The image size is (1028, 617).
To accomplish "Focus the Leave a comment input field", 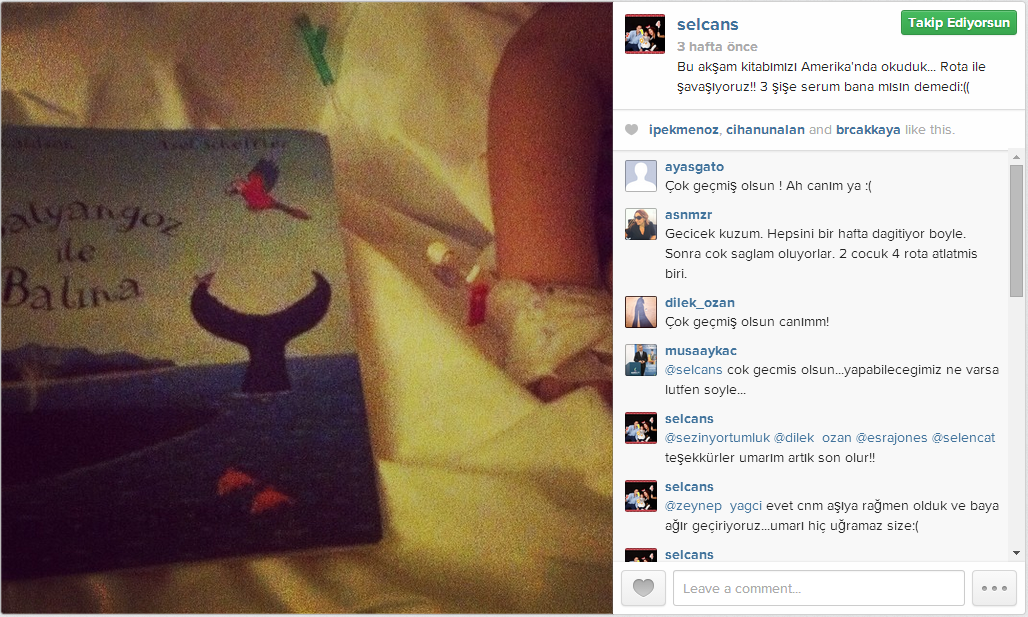I will pos(818,588).
